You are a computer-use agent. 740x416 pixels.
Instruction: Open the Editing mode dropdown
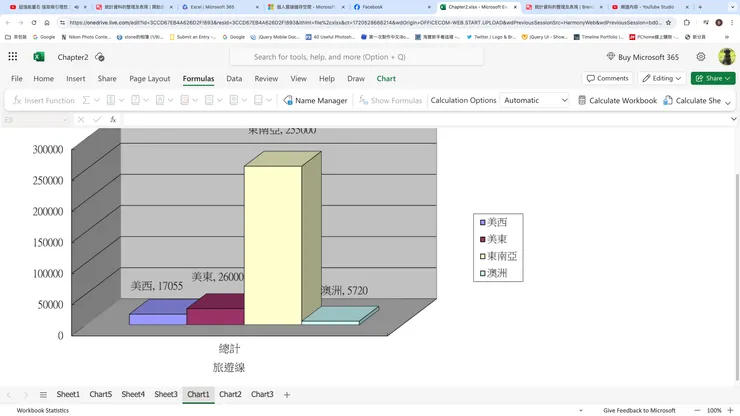coord(662,78)
